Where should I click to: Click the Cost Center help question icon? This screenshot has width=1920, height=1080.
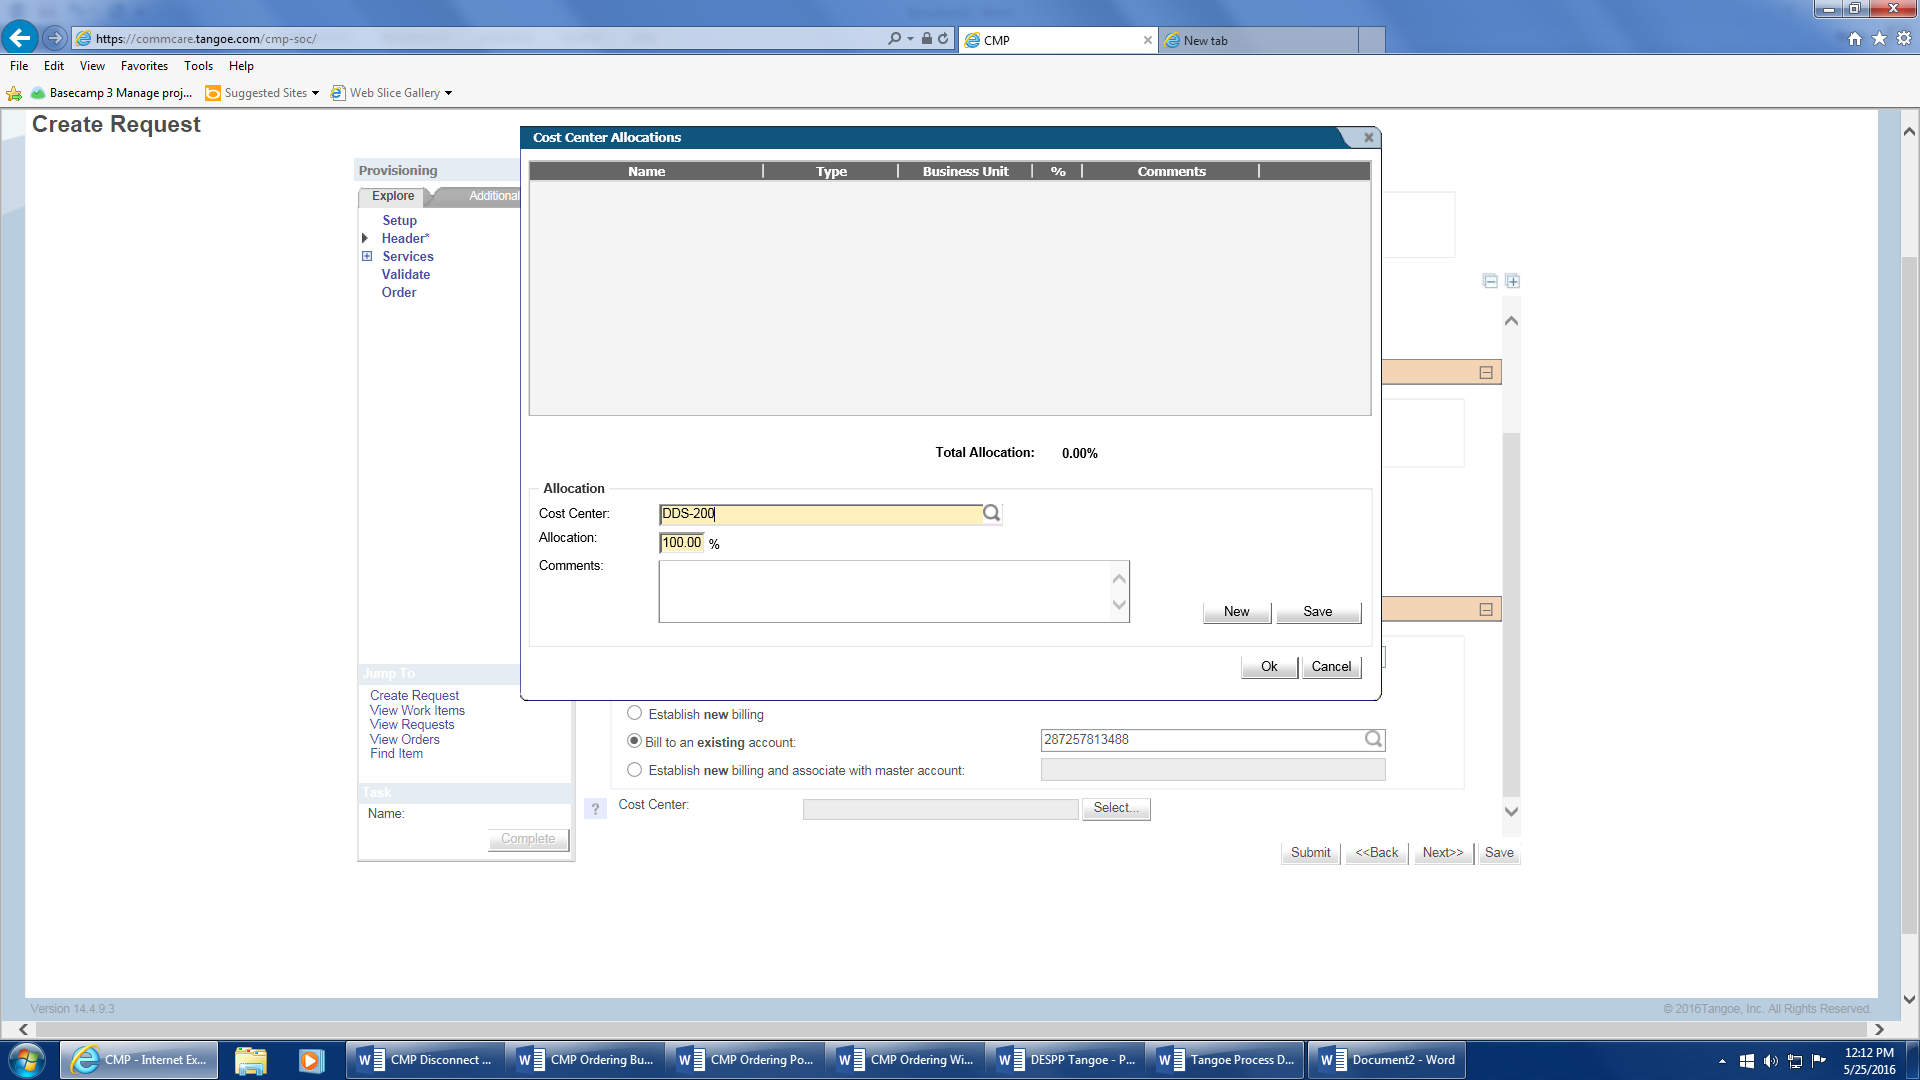(x=595, y=809)
